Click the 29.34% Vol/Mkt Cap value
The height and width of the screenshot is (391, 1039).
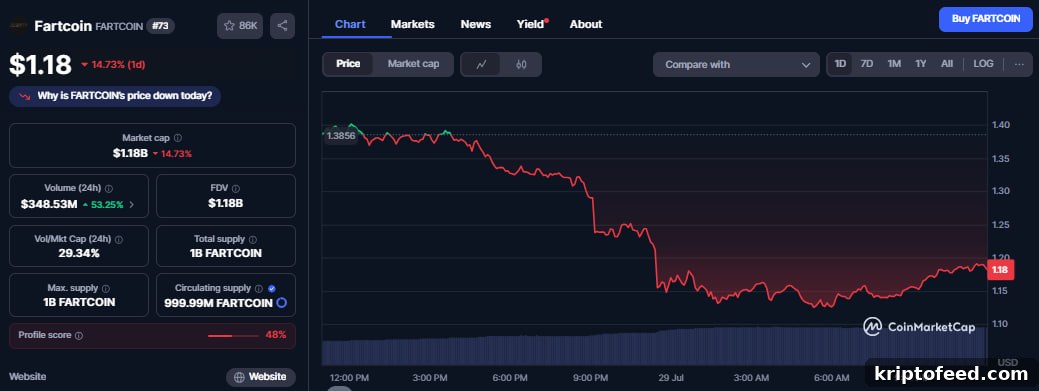pos(78,253)
